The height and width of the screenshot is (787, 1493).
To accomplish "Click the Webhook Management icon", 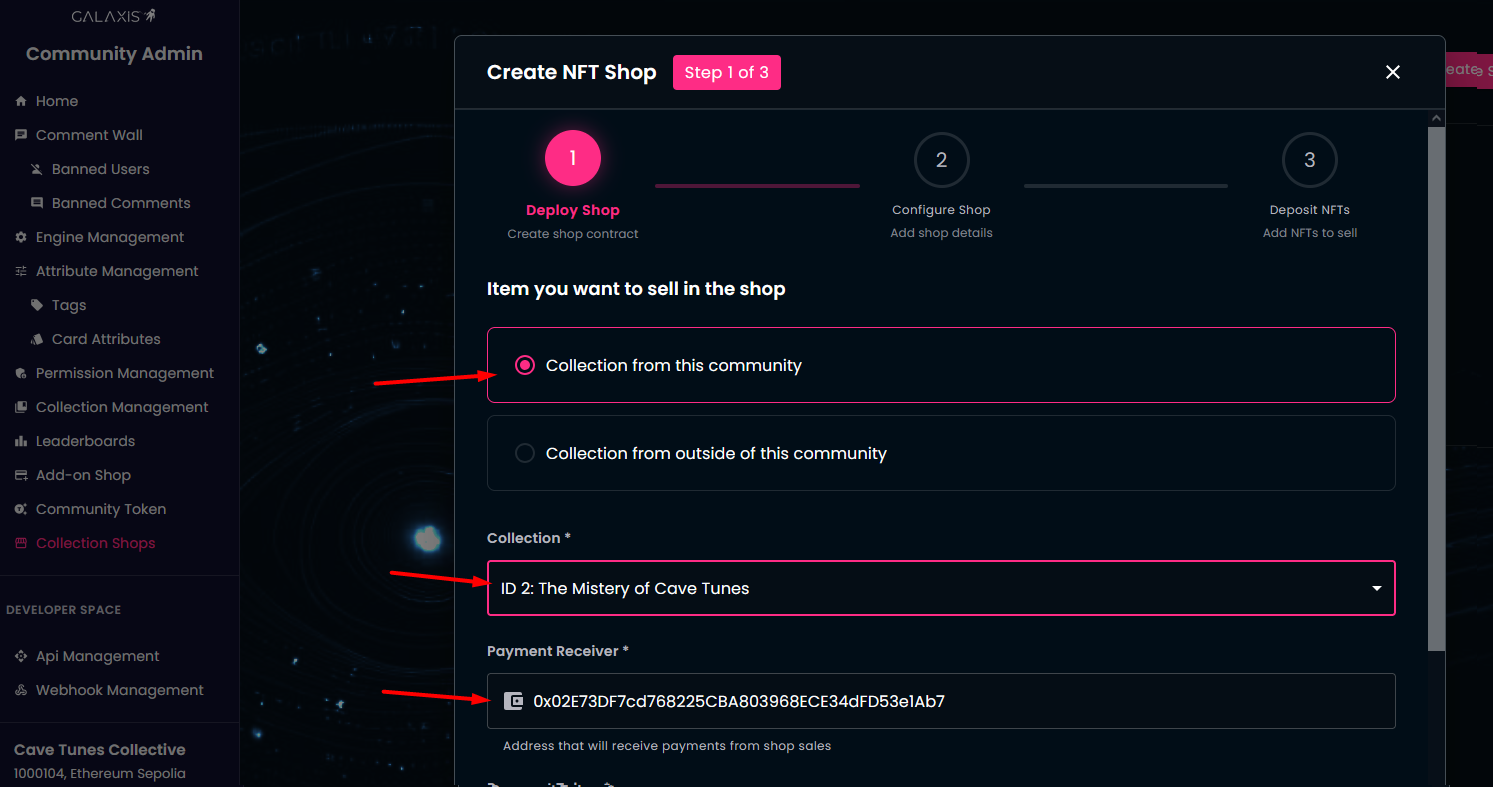I will pyautogui.click(x=21, y=690).
